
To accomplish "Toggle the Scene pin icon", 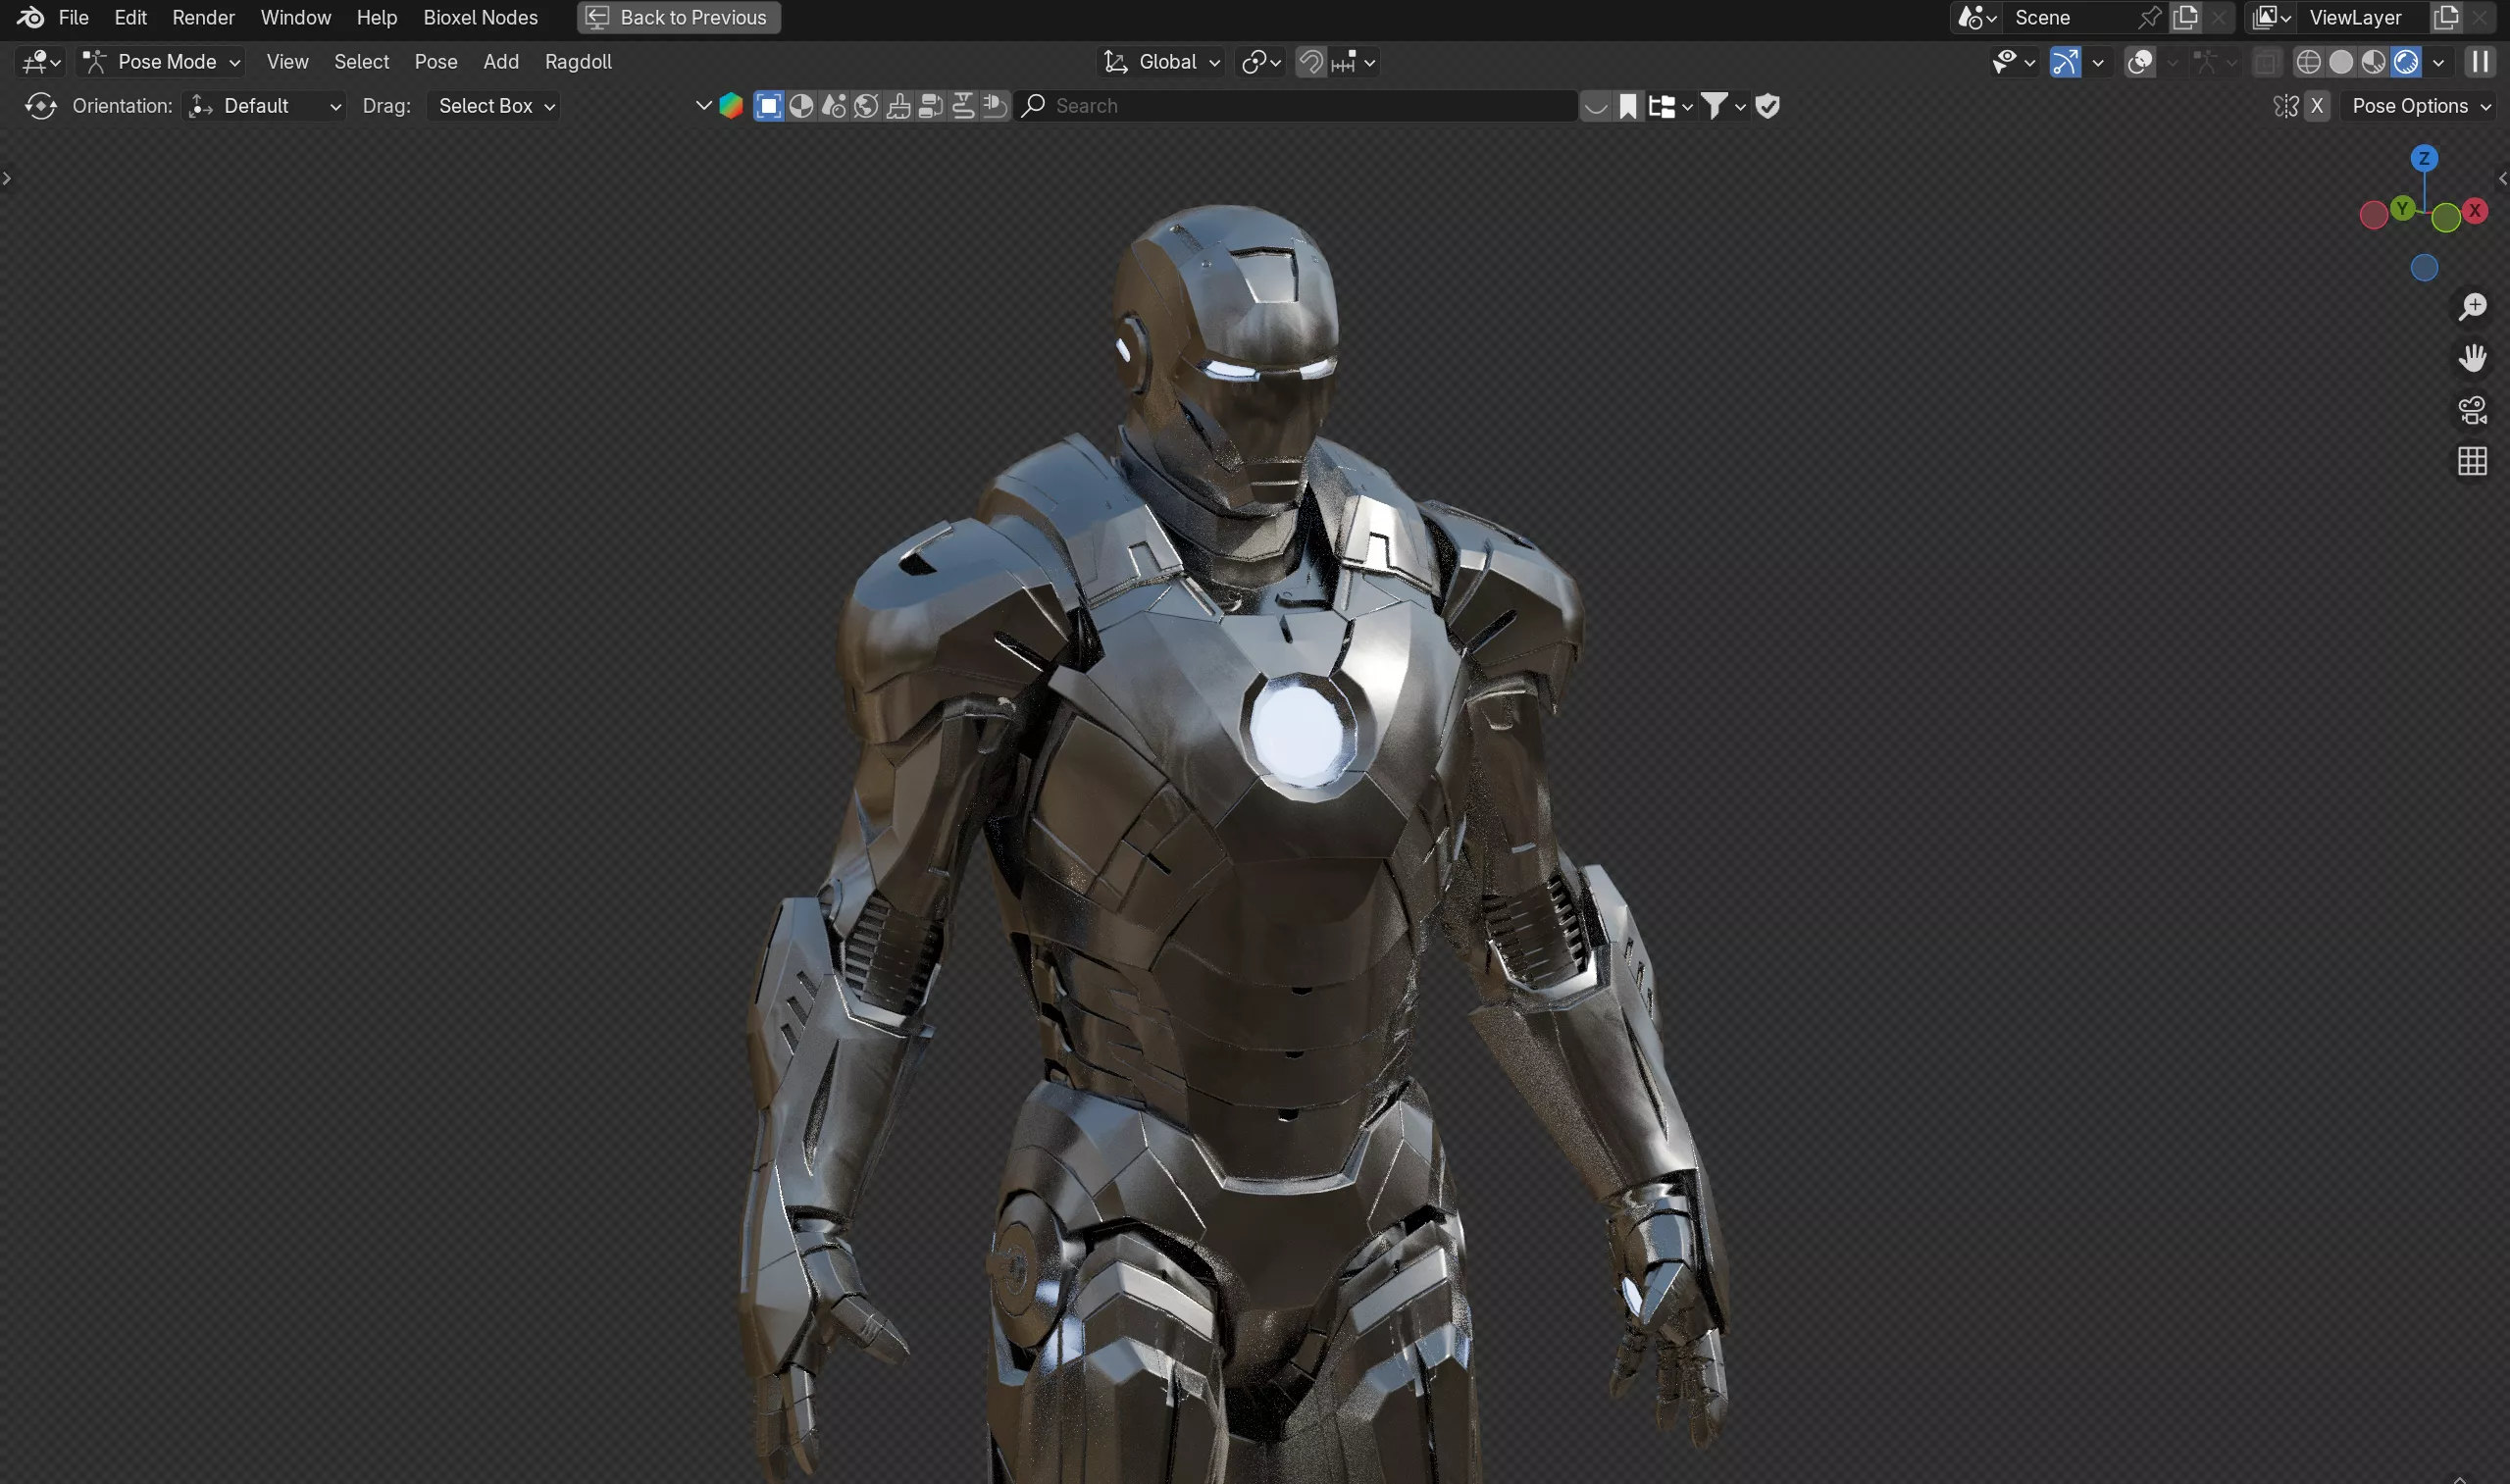I will pos(2148,17).
